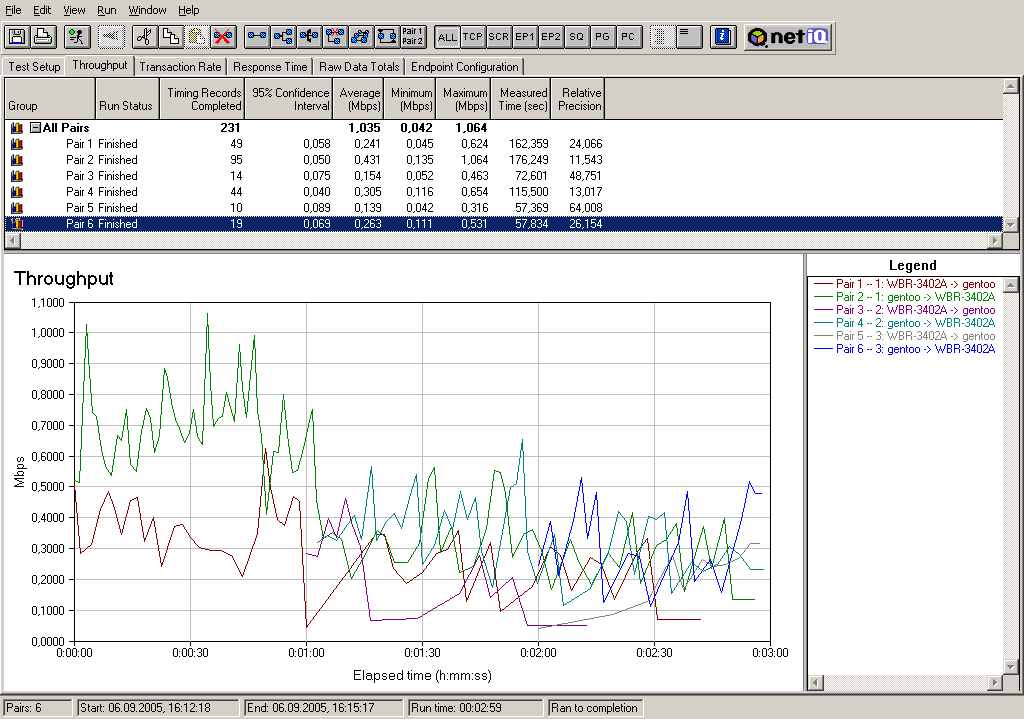Click the Print icon in toolbar

click(x=42, y=37)
